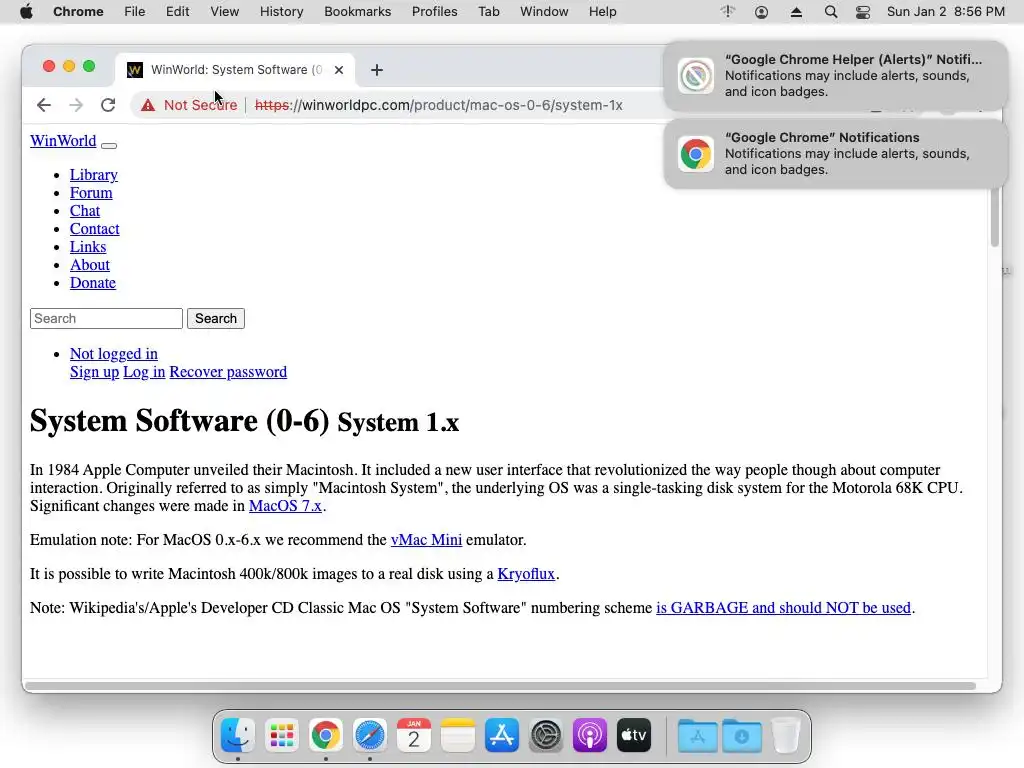Follow the MacOS 7.x link
1024x768 pixels.
pyautogui.click(x=285, y=506)
